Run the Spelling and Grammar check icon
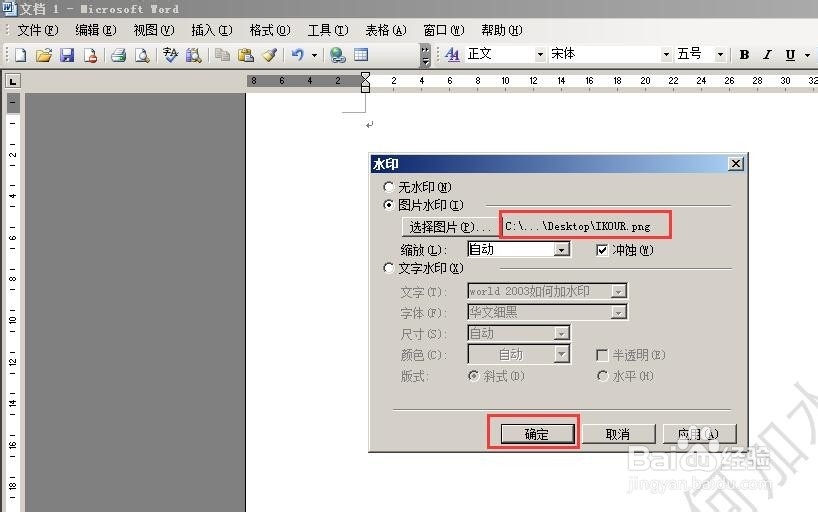This screenshot has width=818, height=512. pyautogui.click(x=170, y=55)
